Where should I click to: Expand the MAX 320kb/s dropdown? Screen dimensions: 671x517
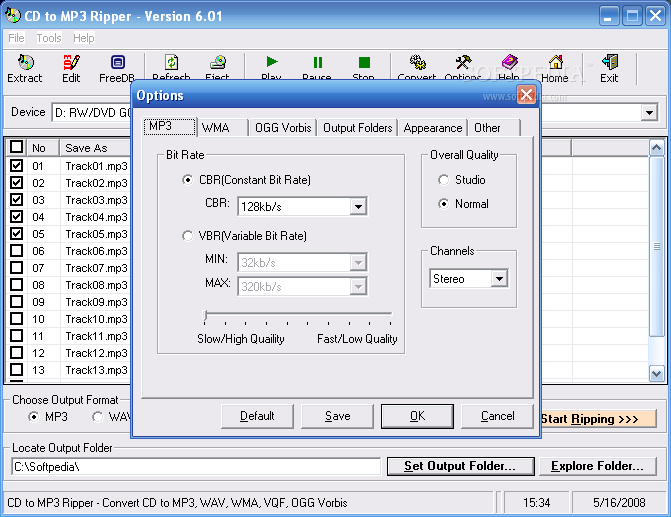pos(358,286)
